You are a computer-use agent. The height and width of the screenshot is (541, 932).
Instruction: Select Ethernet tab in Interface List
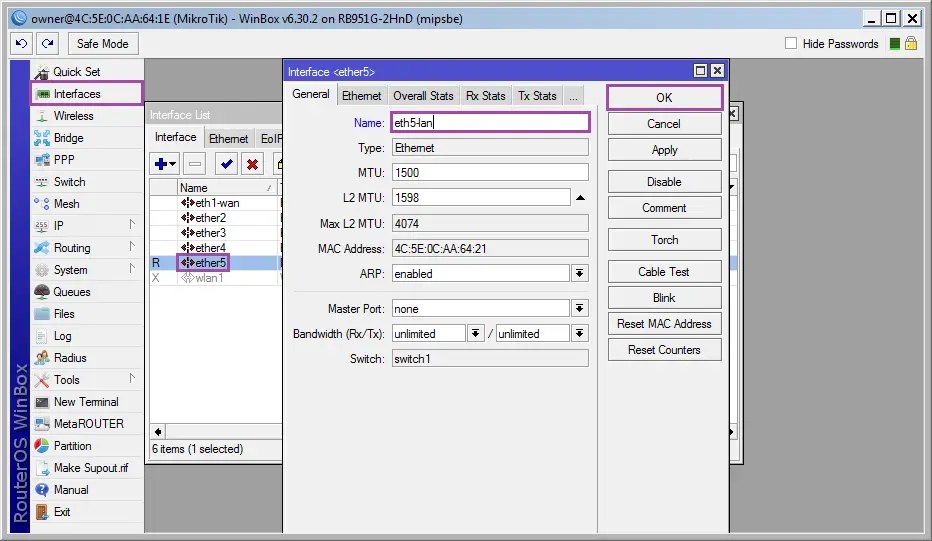click(229, 139)
